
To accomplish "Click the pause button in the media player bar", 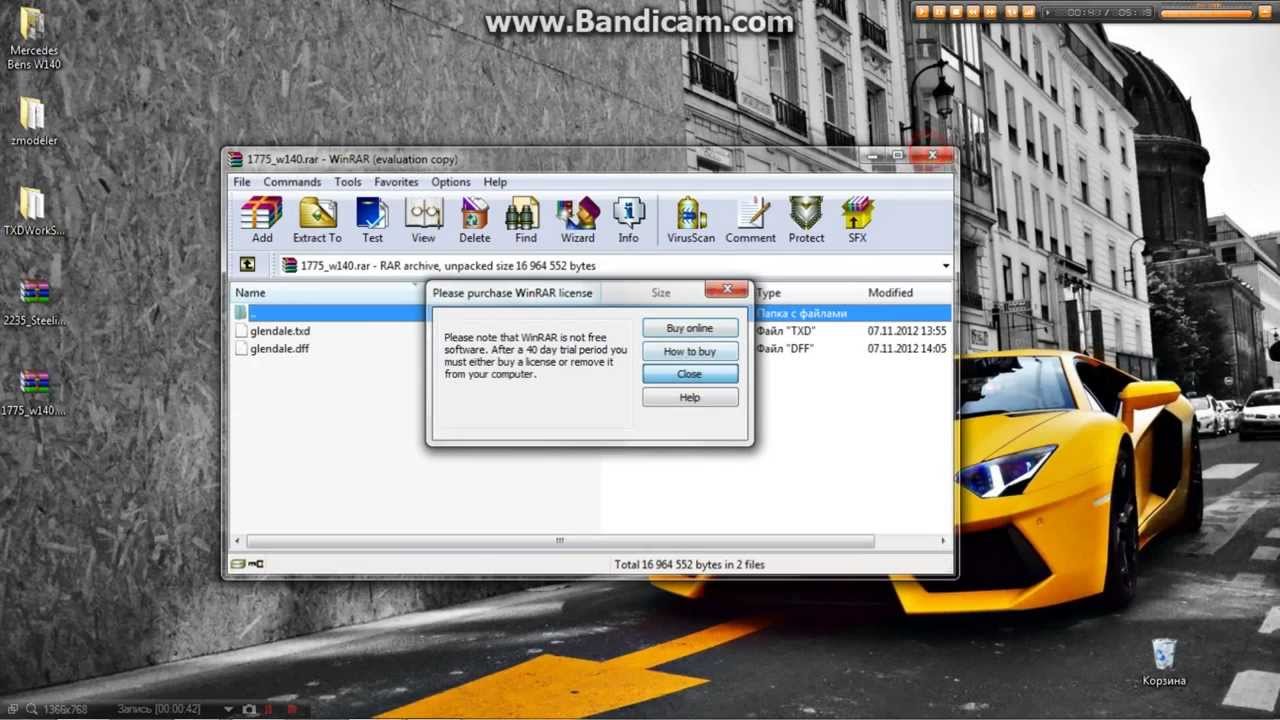I will tap(939, 12).
